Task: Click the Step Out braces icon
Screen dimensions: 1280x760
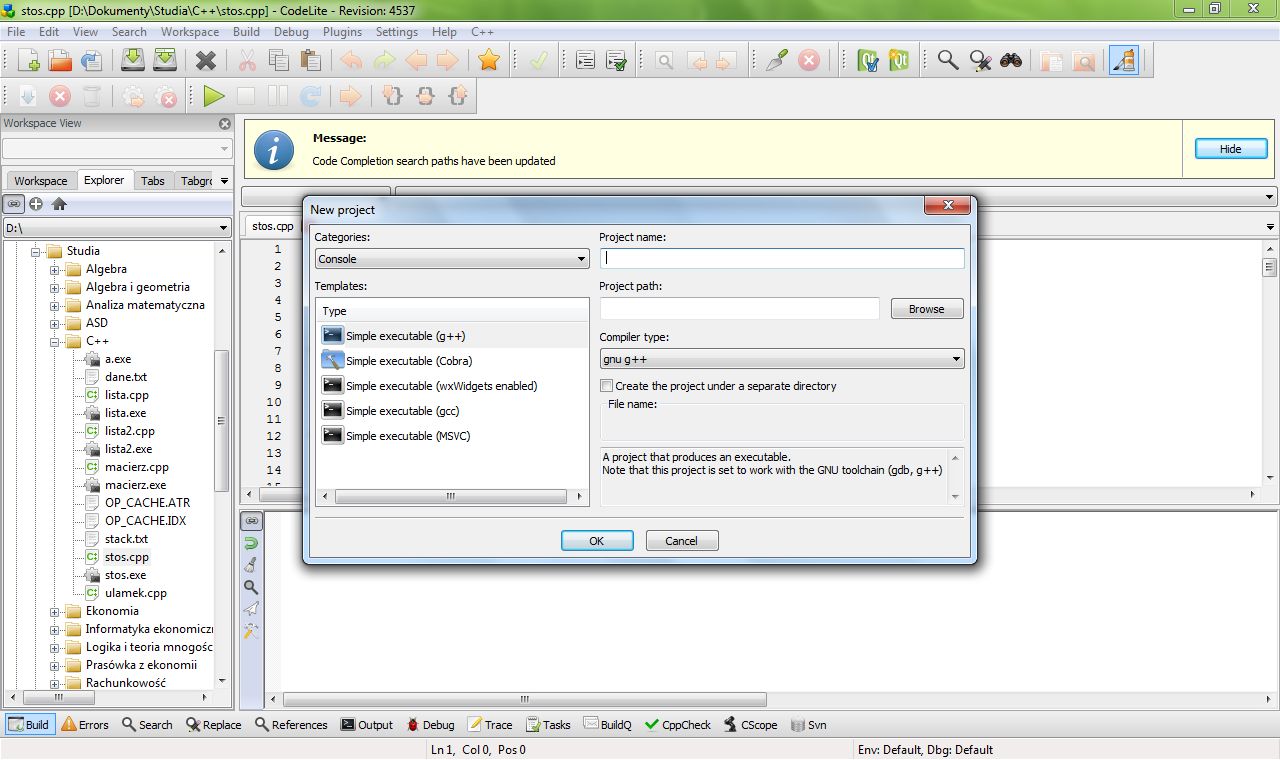Action: pos(458,97)
